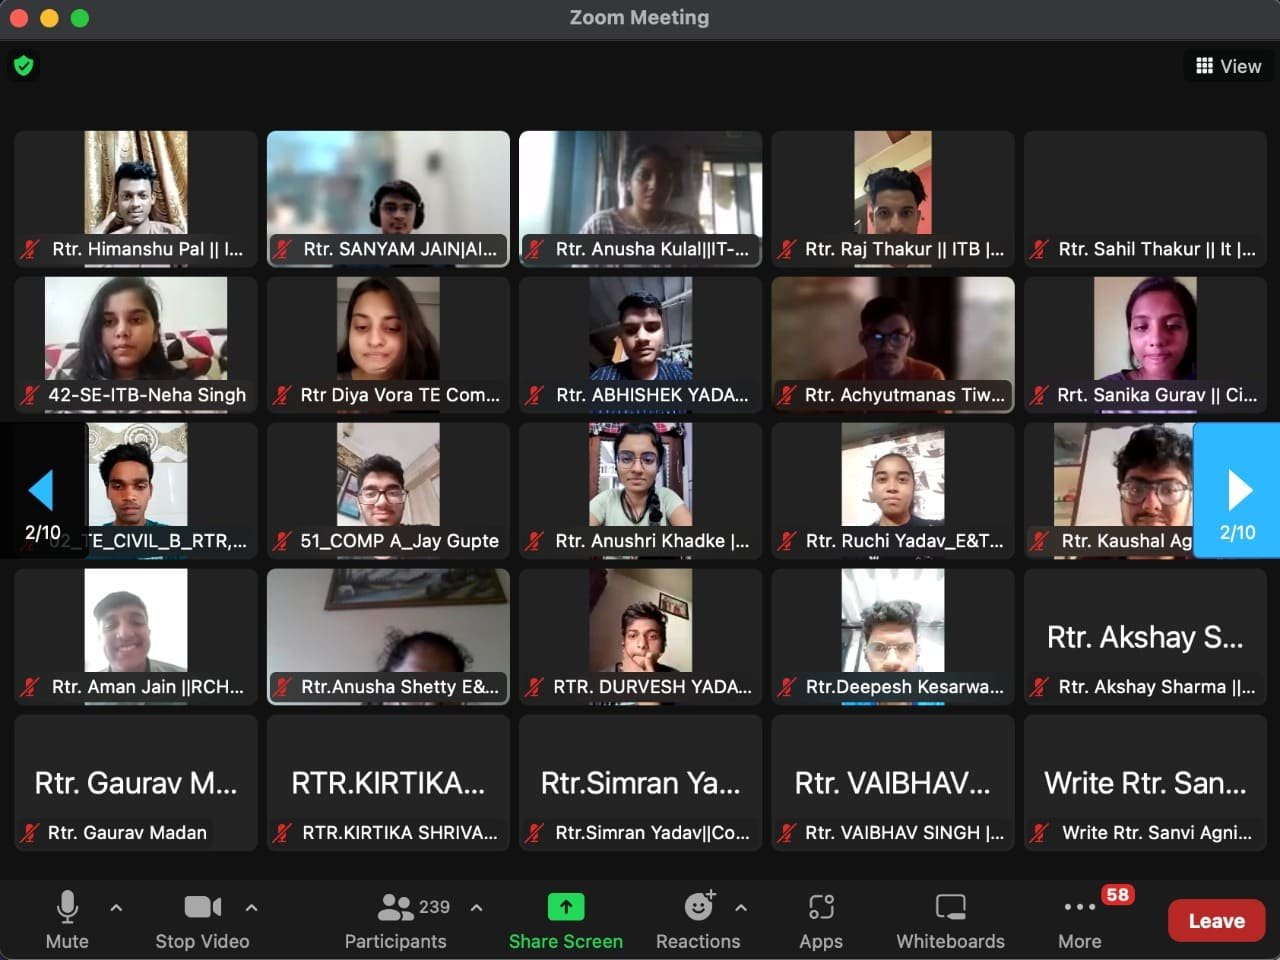Click the 239 participants count
1280x960 pixels.
tap(434, 907)
